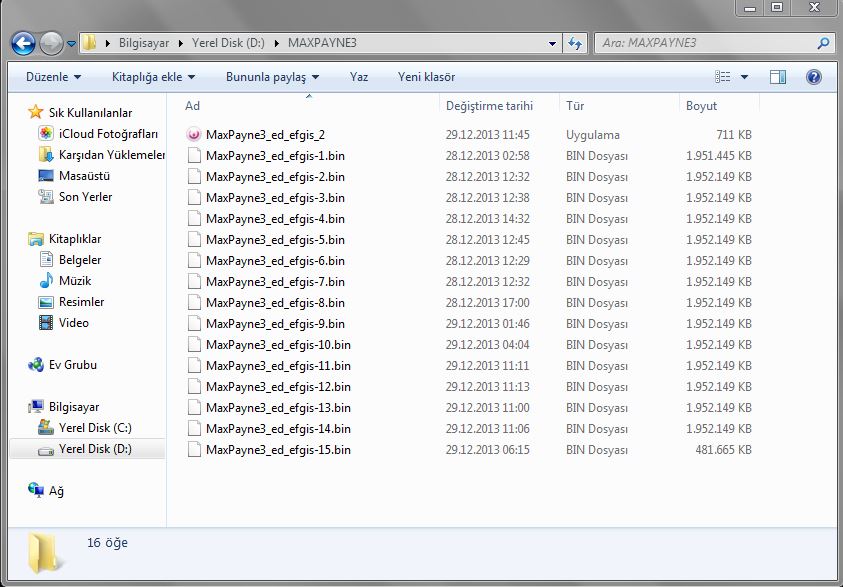Screen dimensions: 843x587
Task: Create a Yeni klasör
Action: pyautogui.click(x=426, y=77)
